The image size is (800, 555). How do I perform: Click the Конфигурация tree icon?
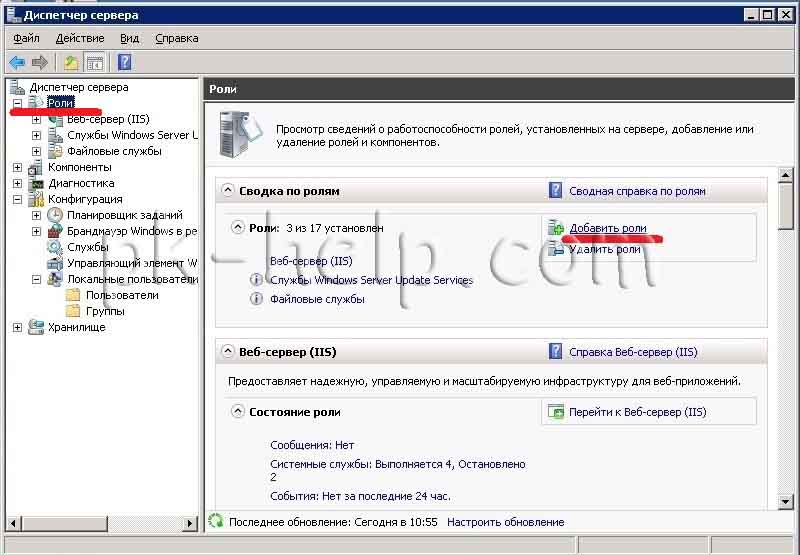coord(36,199)
